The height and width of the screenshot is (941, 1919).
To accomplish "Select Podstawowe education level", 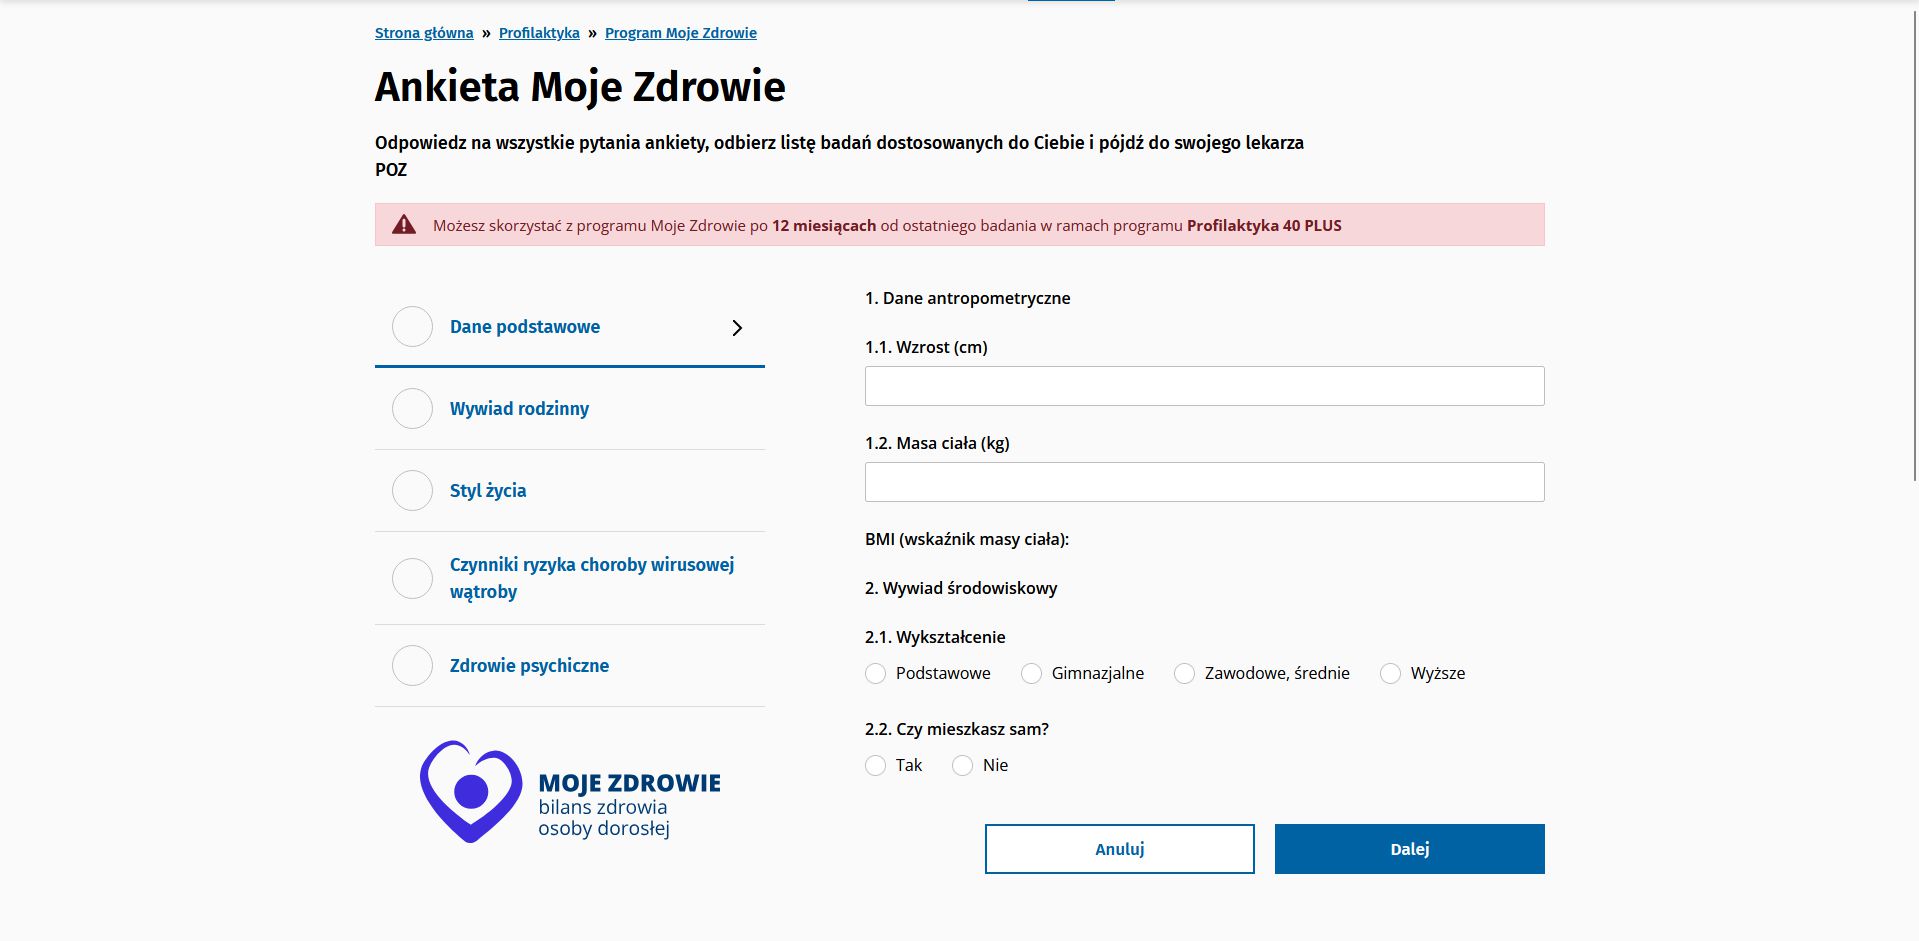I will click(x=875, y=673).
